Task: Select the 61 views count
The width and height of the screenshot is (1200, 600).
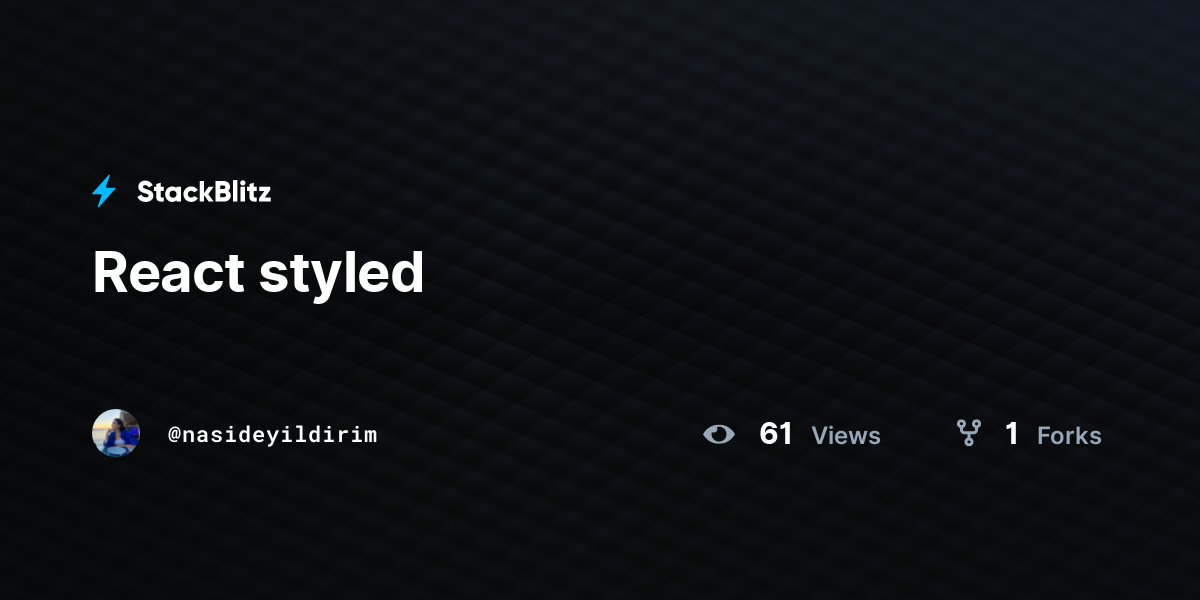Action: point(776,434)
